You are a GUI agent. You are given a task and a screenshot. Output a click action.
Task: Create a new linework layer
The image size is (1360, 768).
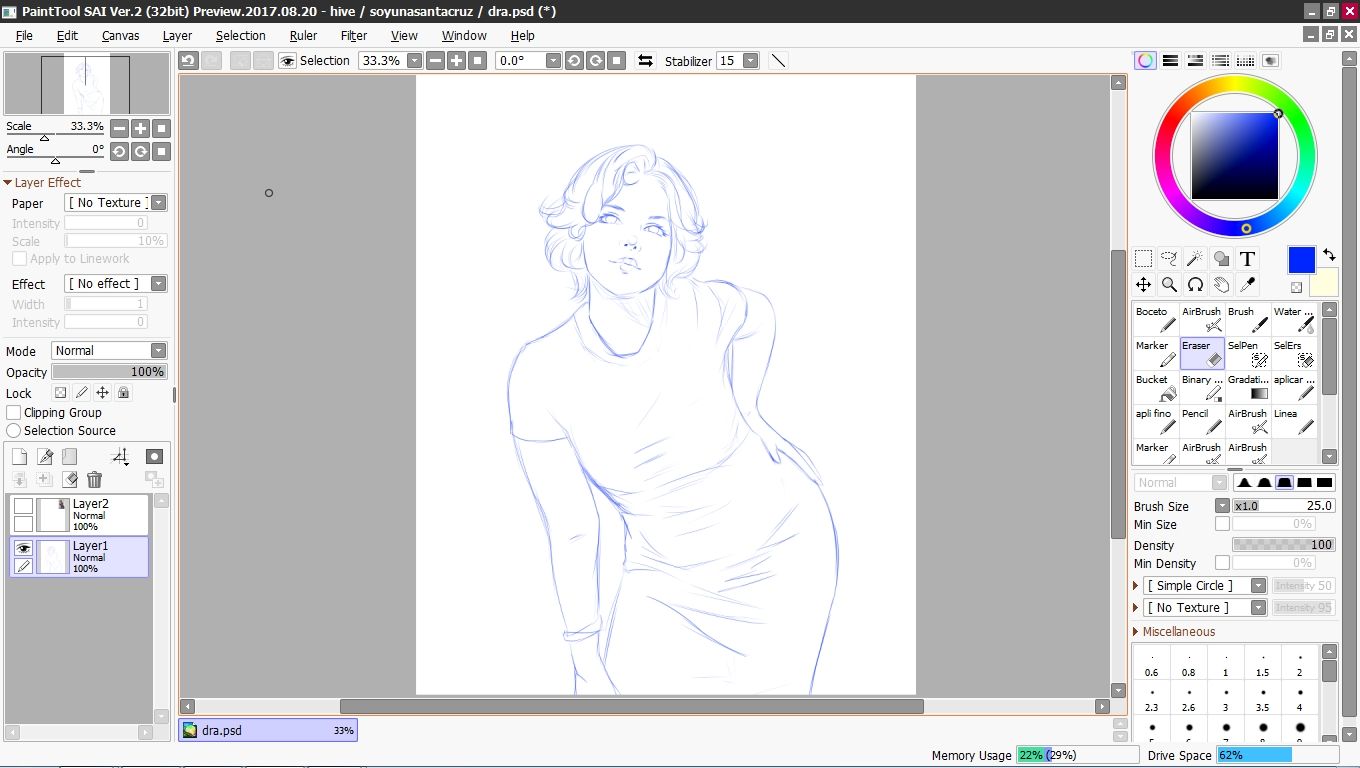[45, 457]
